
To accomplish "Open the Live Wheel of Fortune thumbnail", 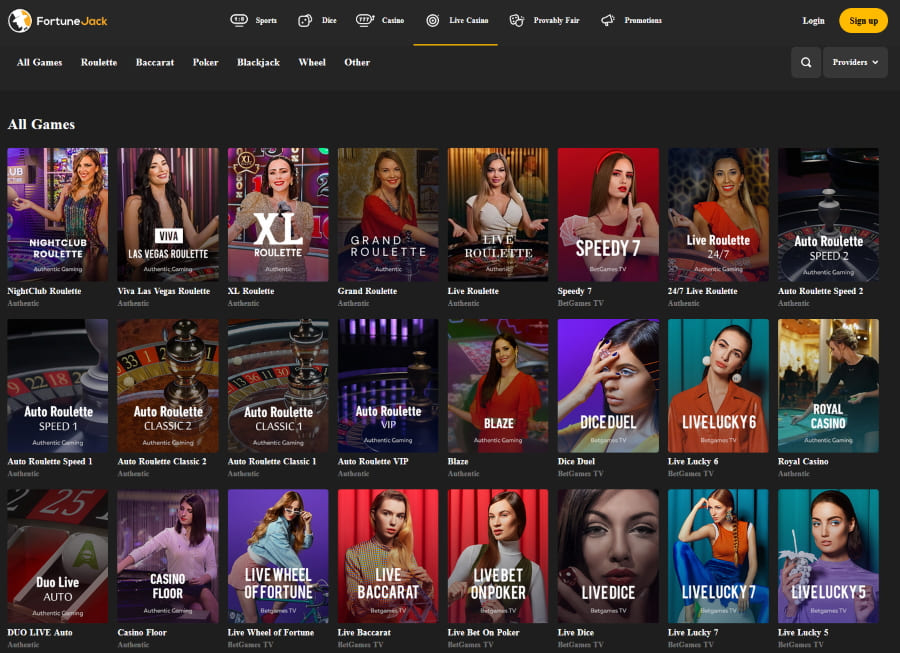I will tap(278, 556).
